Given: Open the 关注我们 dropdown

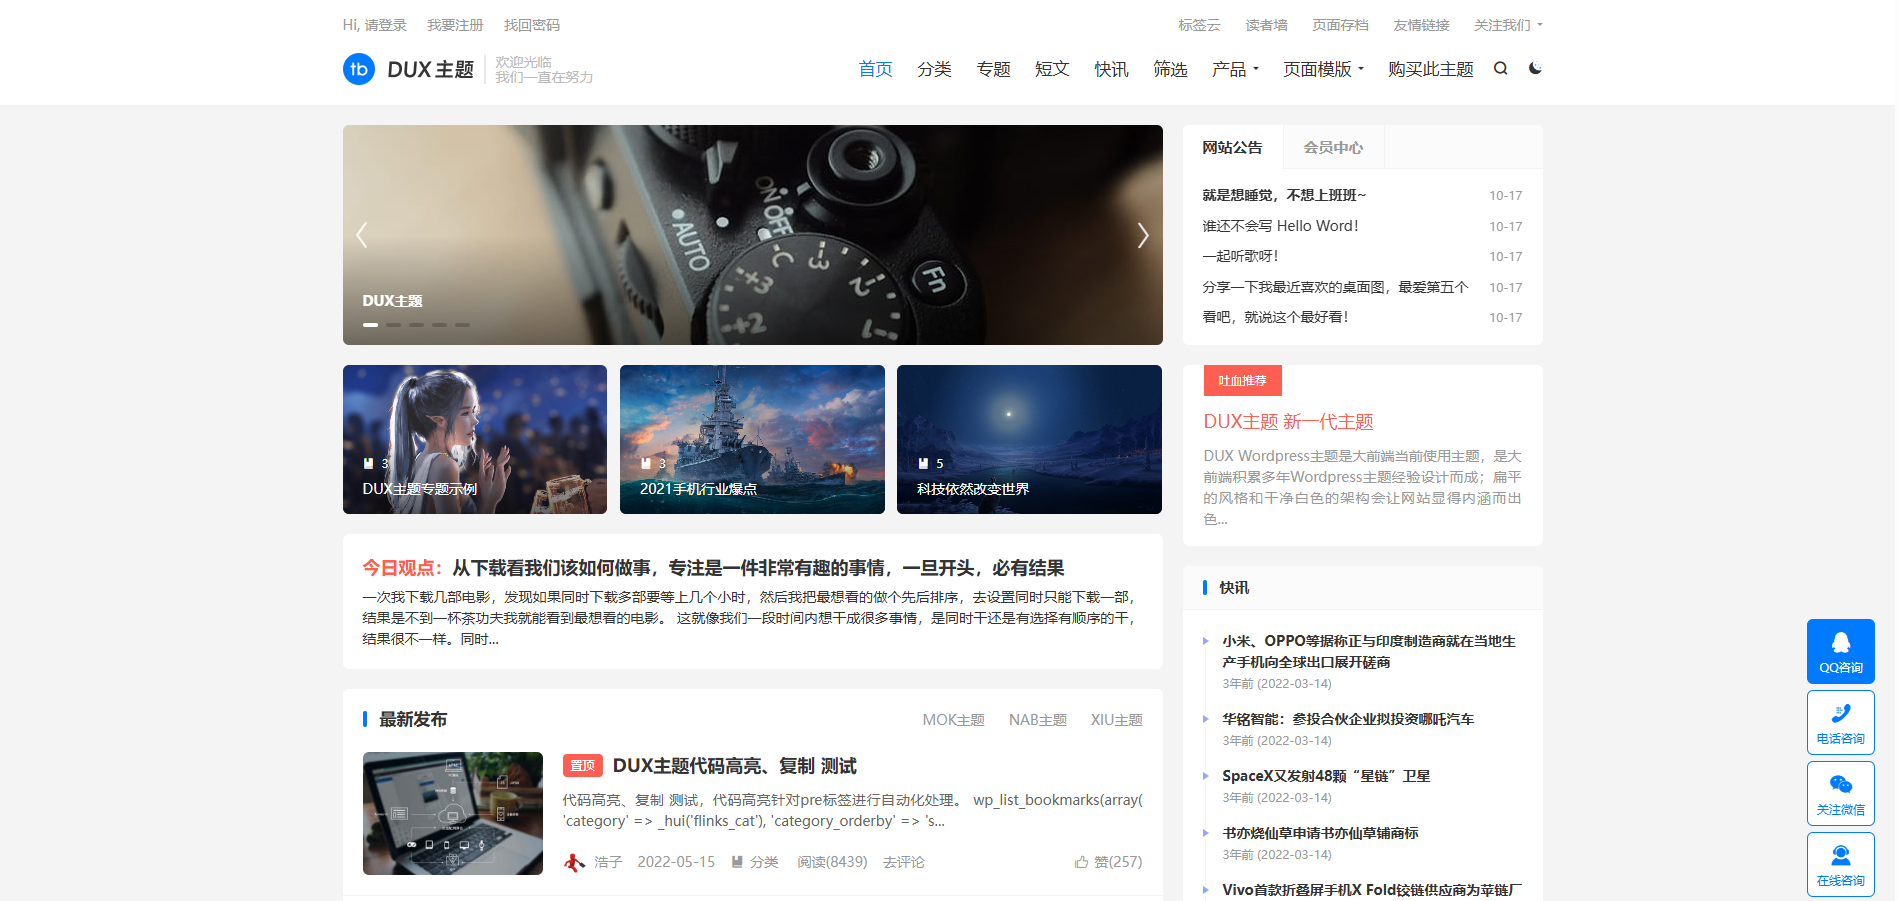Looking at the screenshot, I should pyautogui.click(x=1508, y=25).
